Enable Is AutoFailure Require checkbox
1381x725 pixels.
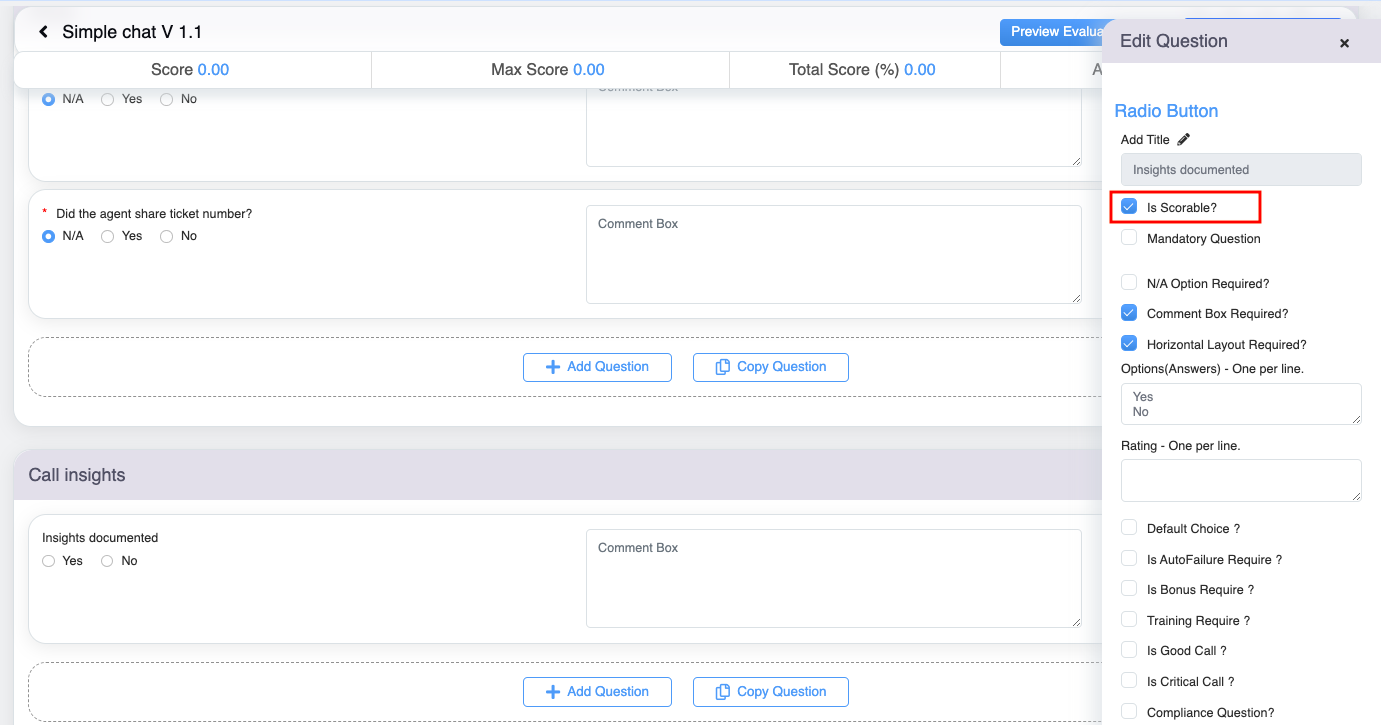1129,559
